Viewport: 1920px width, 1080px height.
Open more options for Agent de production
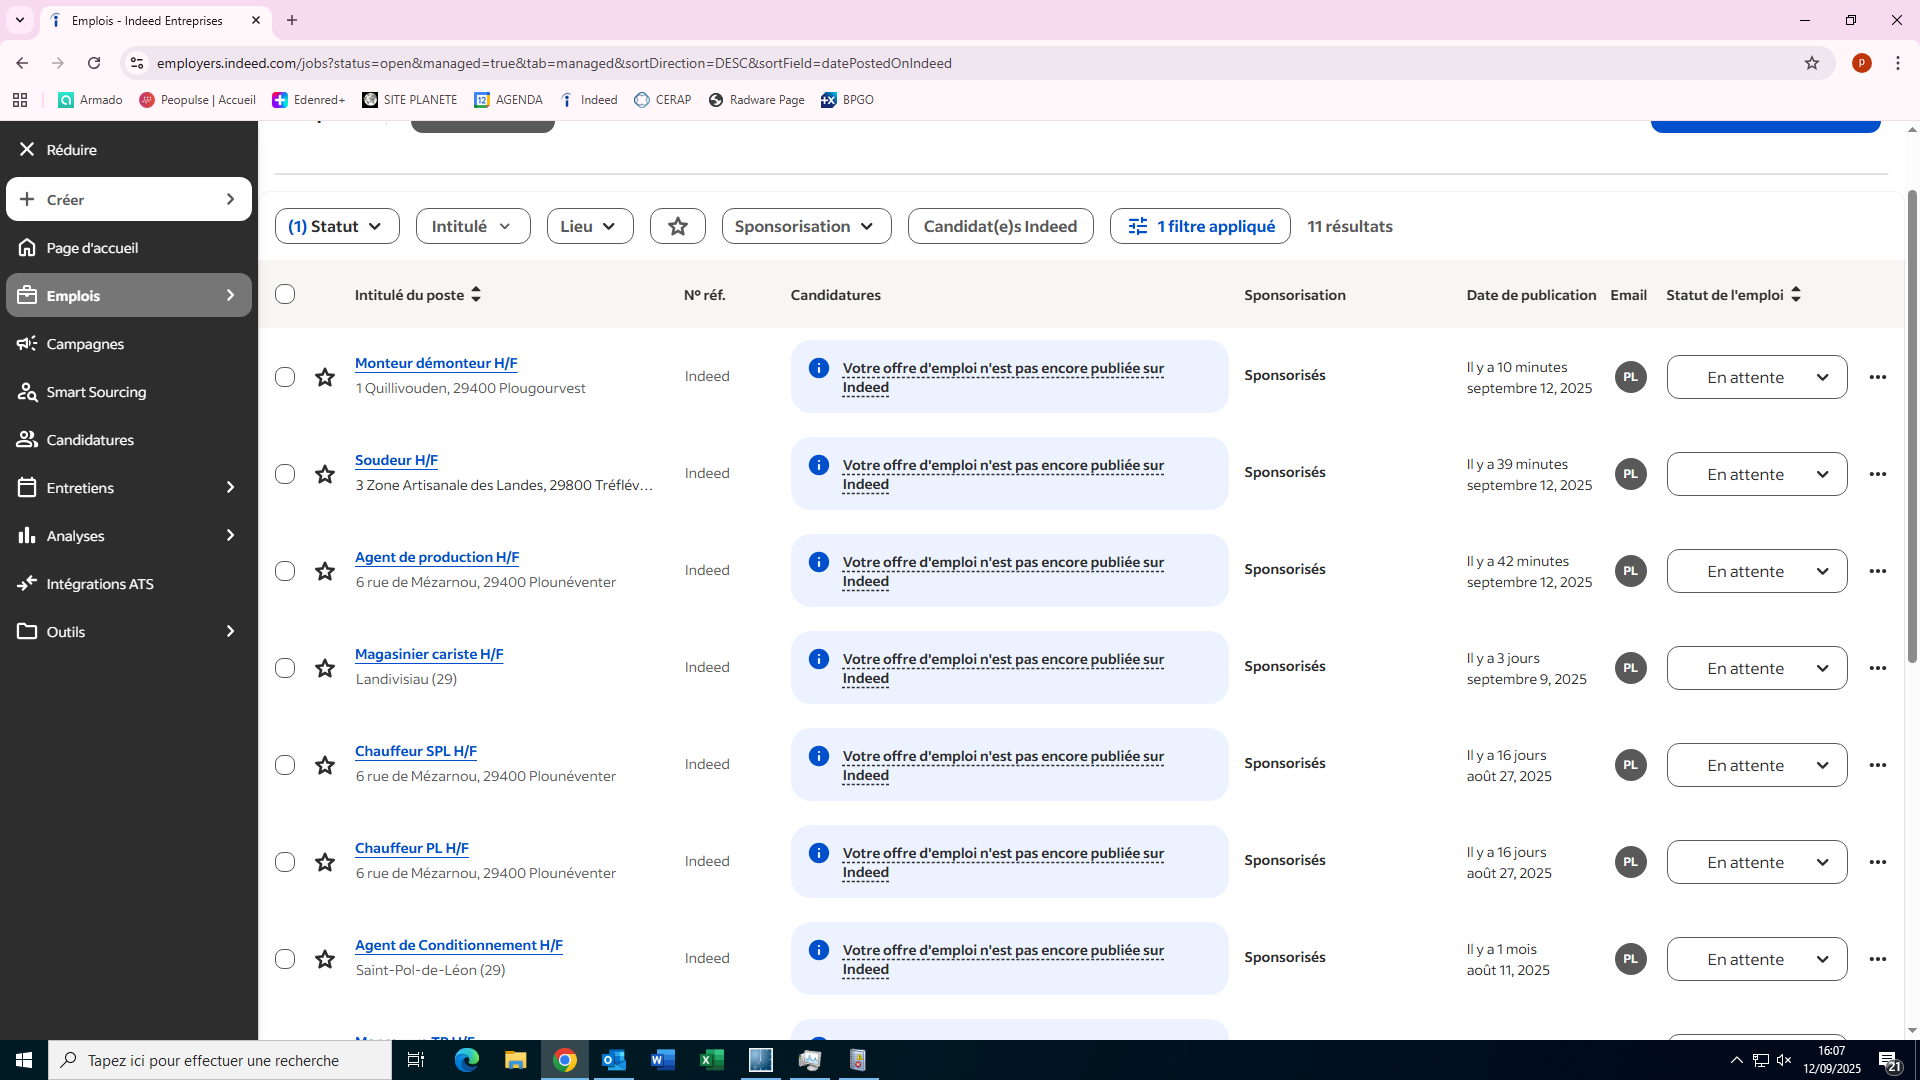pyautogui.click(x=1878, y=571)
